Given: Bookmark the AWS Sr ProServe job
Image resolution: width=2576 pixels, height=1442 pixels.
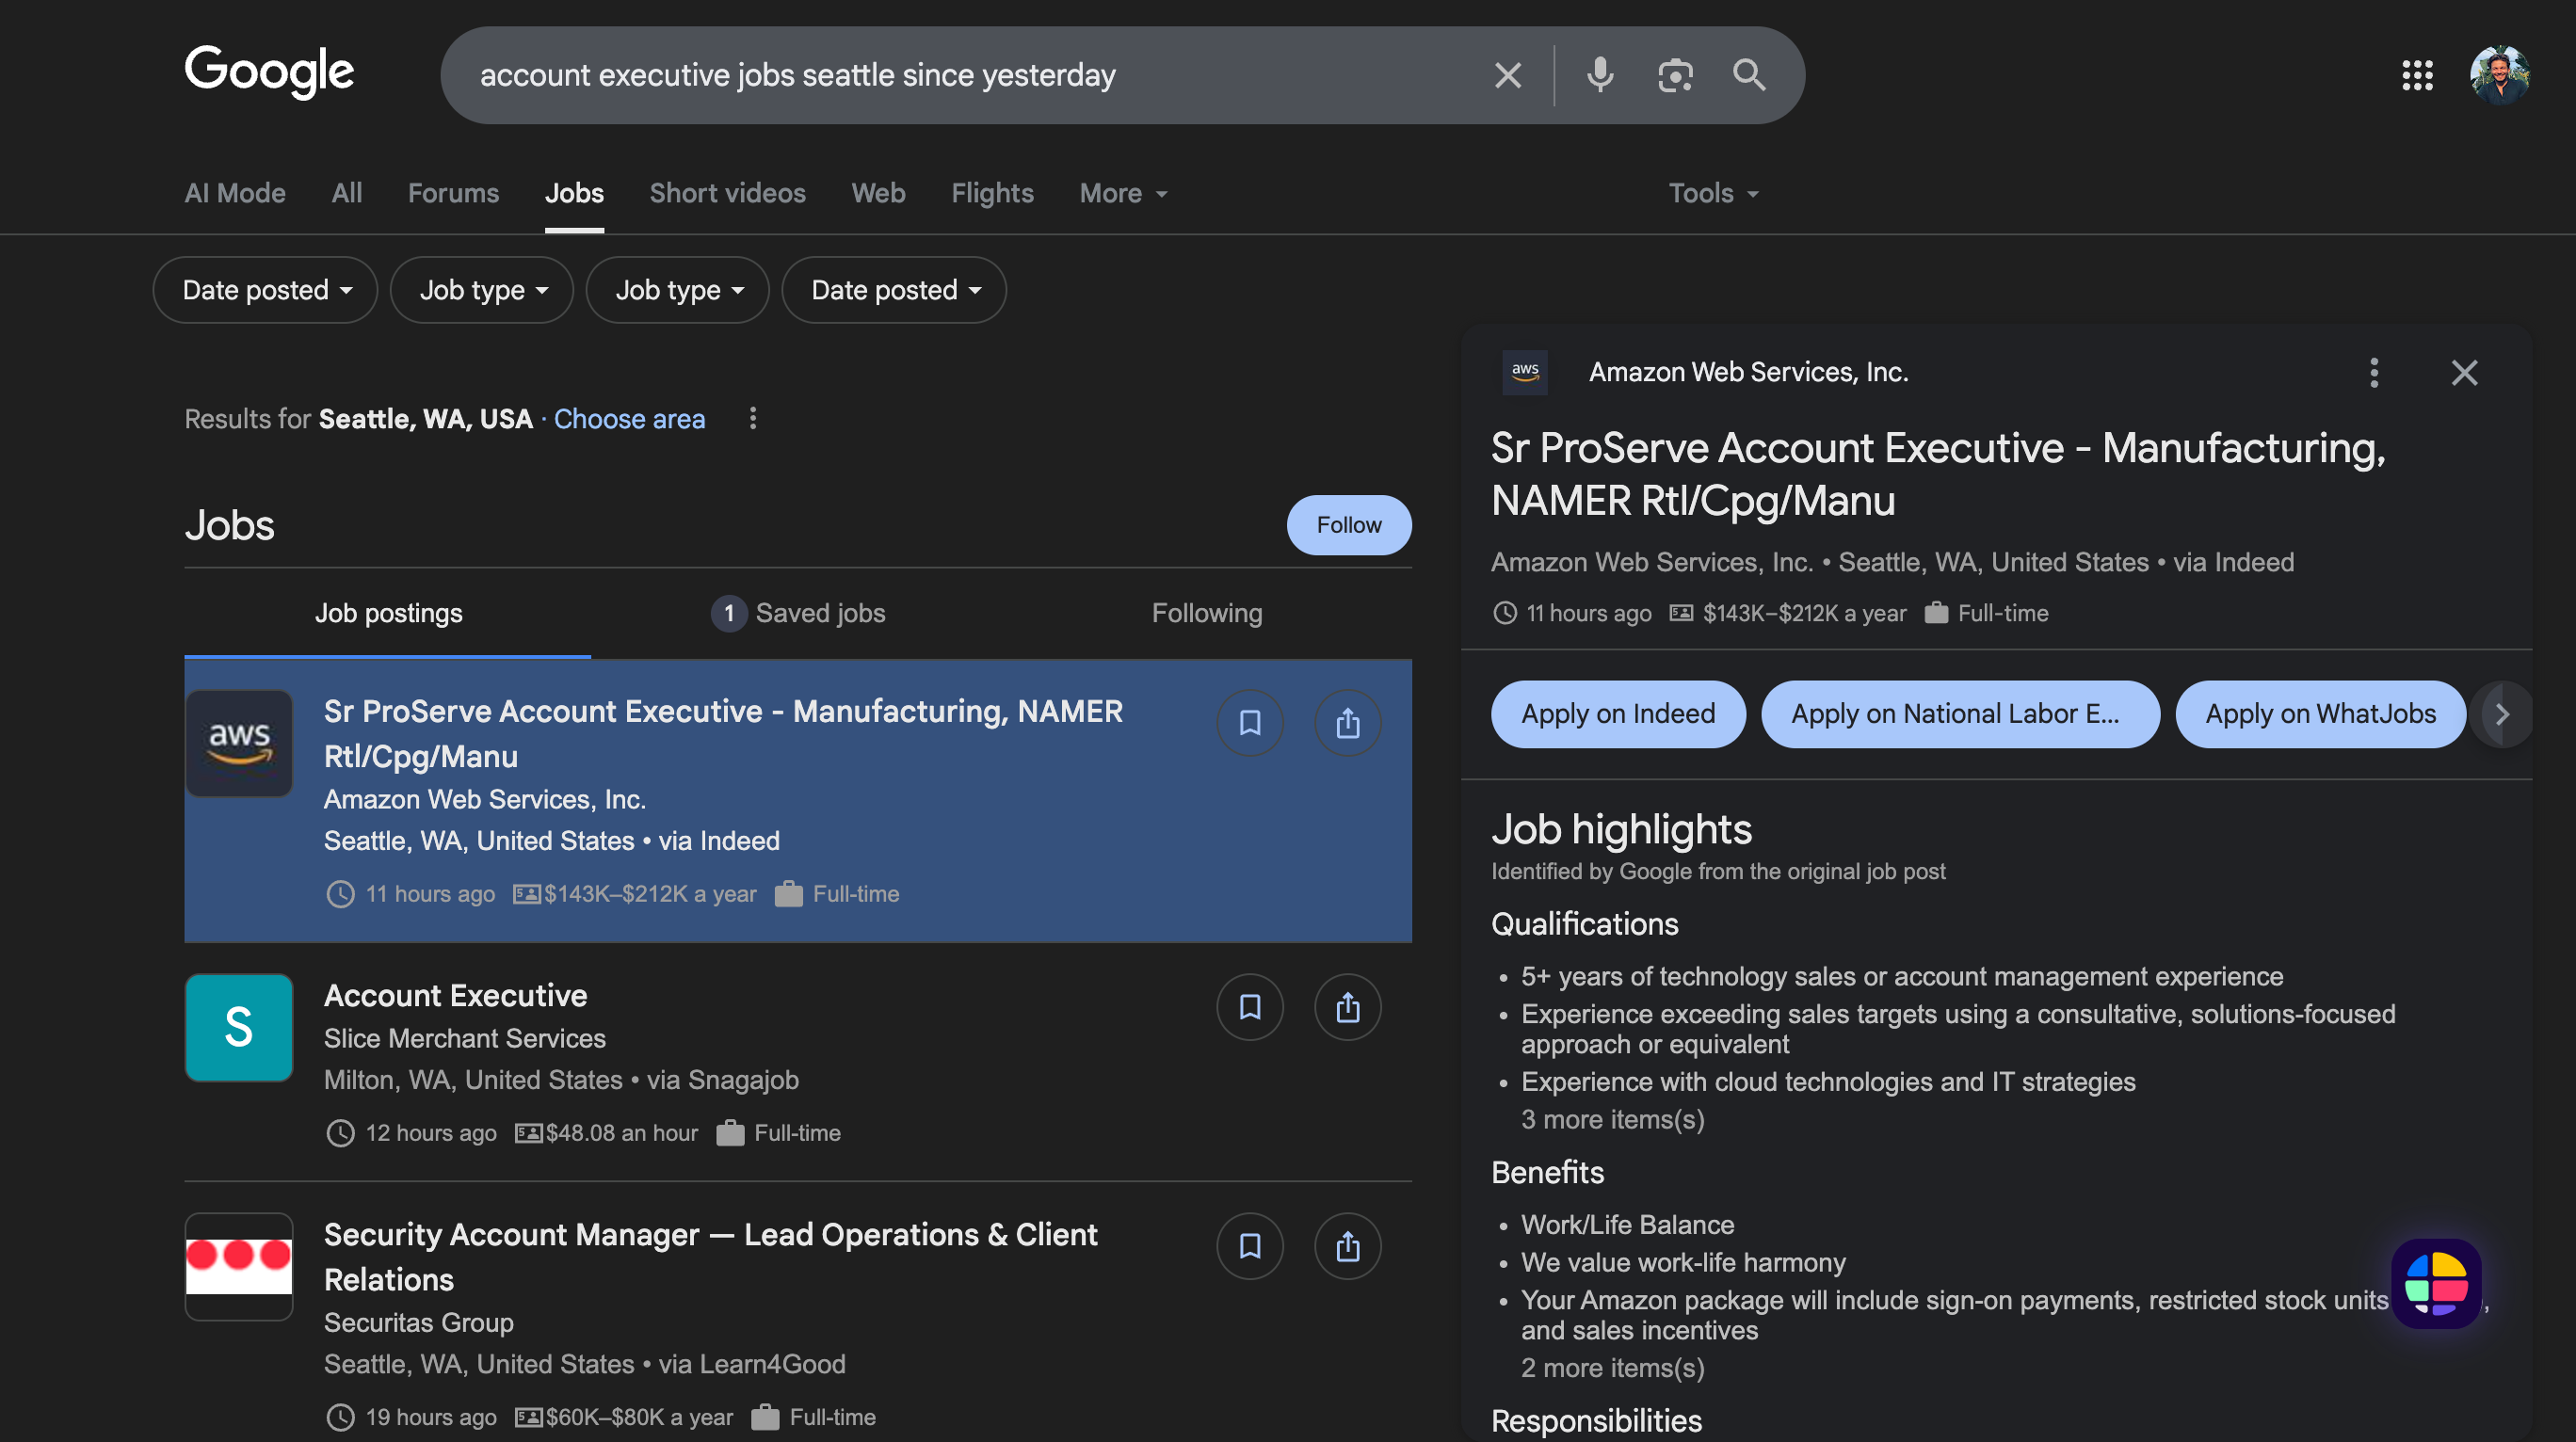Looking at the screenshot, I should 1249,723.
